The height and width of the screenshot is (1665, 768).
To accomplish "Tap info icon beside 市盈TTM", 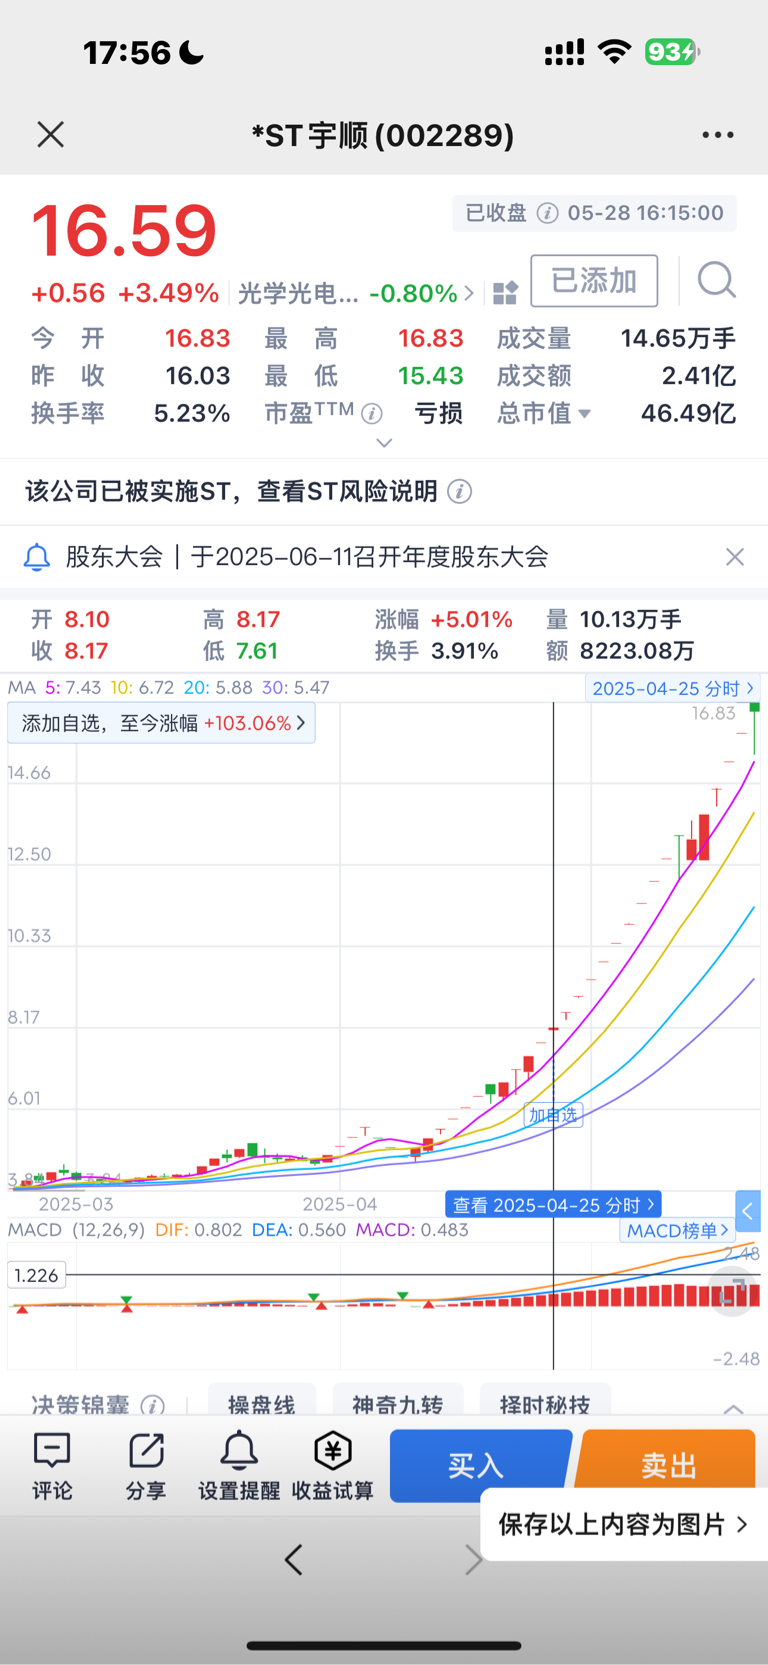I will pyautogui.click(x=372, y=413).
